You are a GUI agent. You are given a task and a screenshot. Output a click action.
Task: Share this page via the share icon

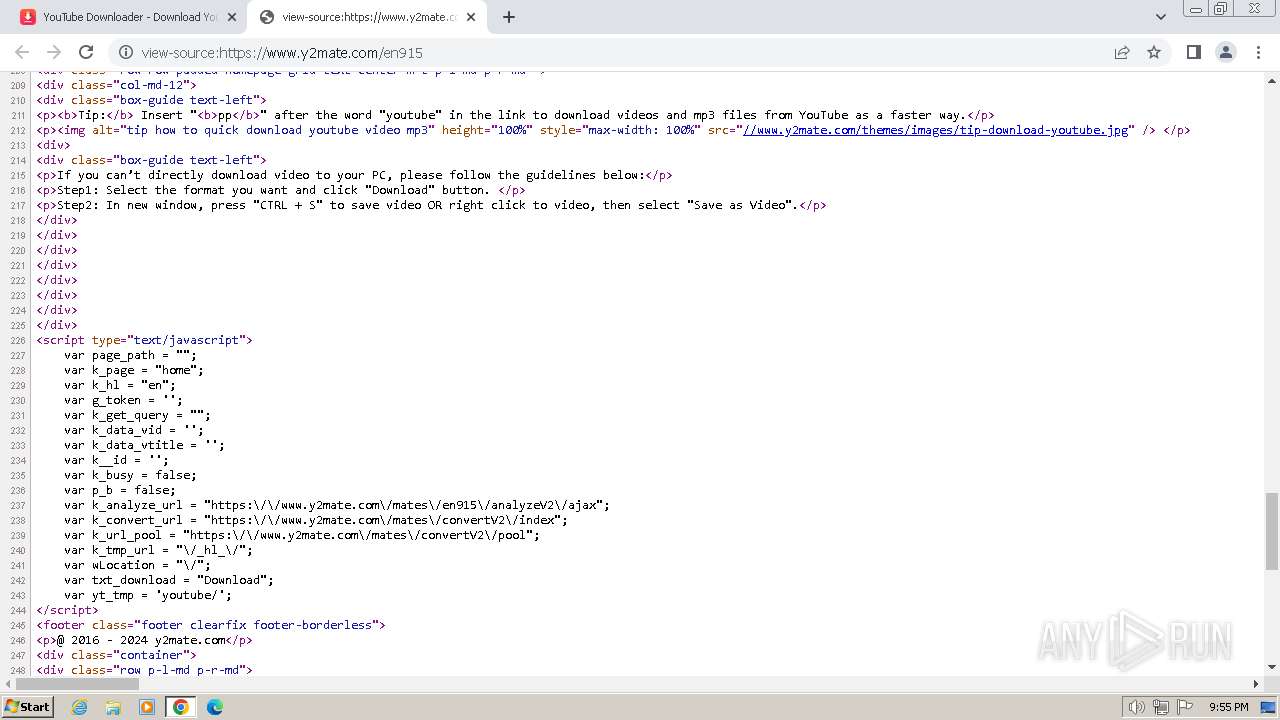(x=1122, y=52)
